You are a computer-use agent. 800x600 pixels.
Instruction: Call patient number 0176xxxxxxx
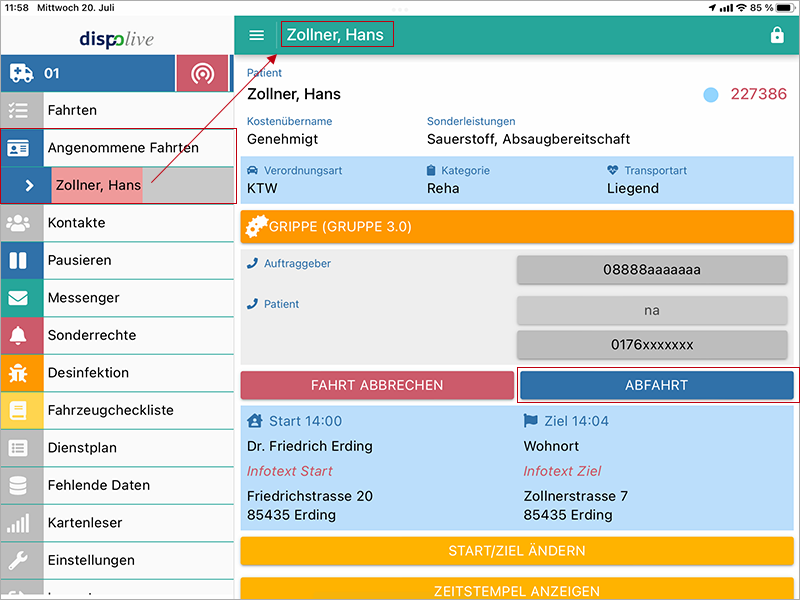tap(652, 345)
